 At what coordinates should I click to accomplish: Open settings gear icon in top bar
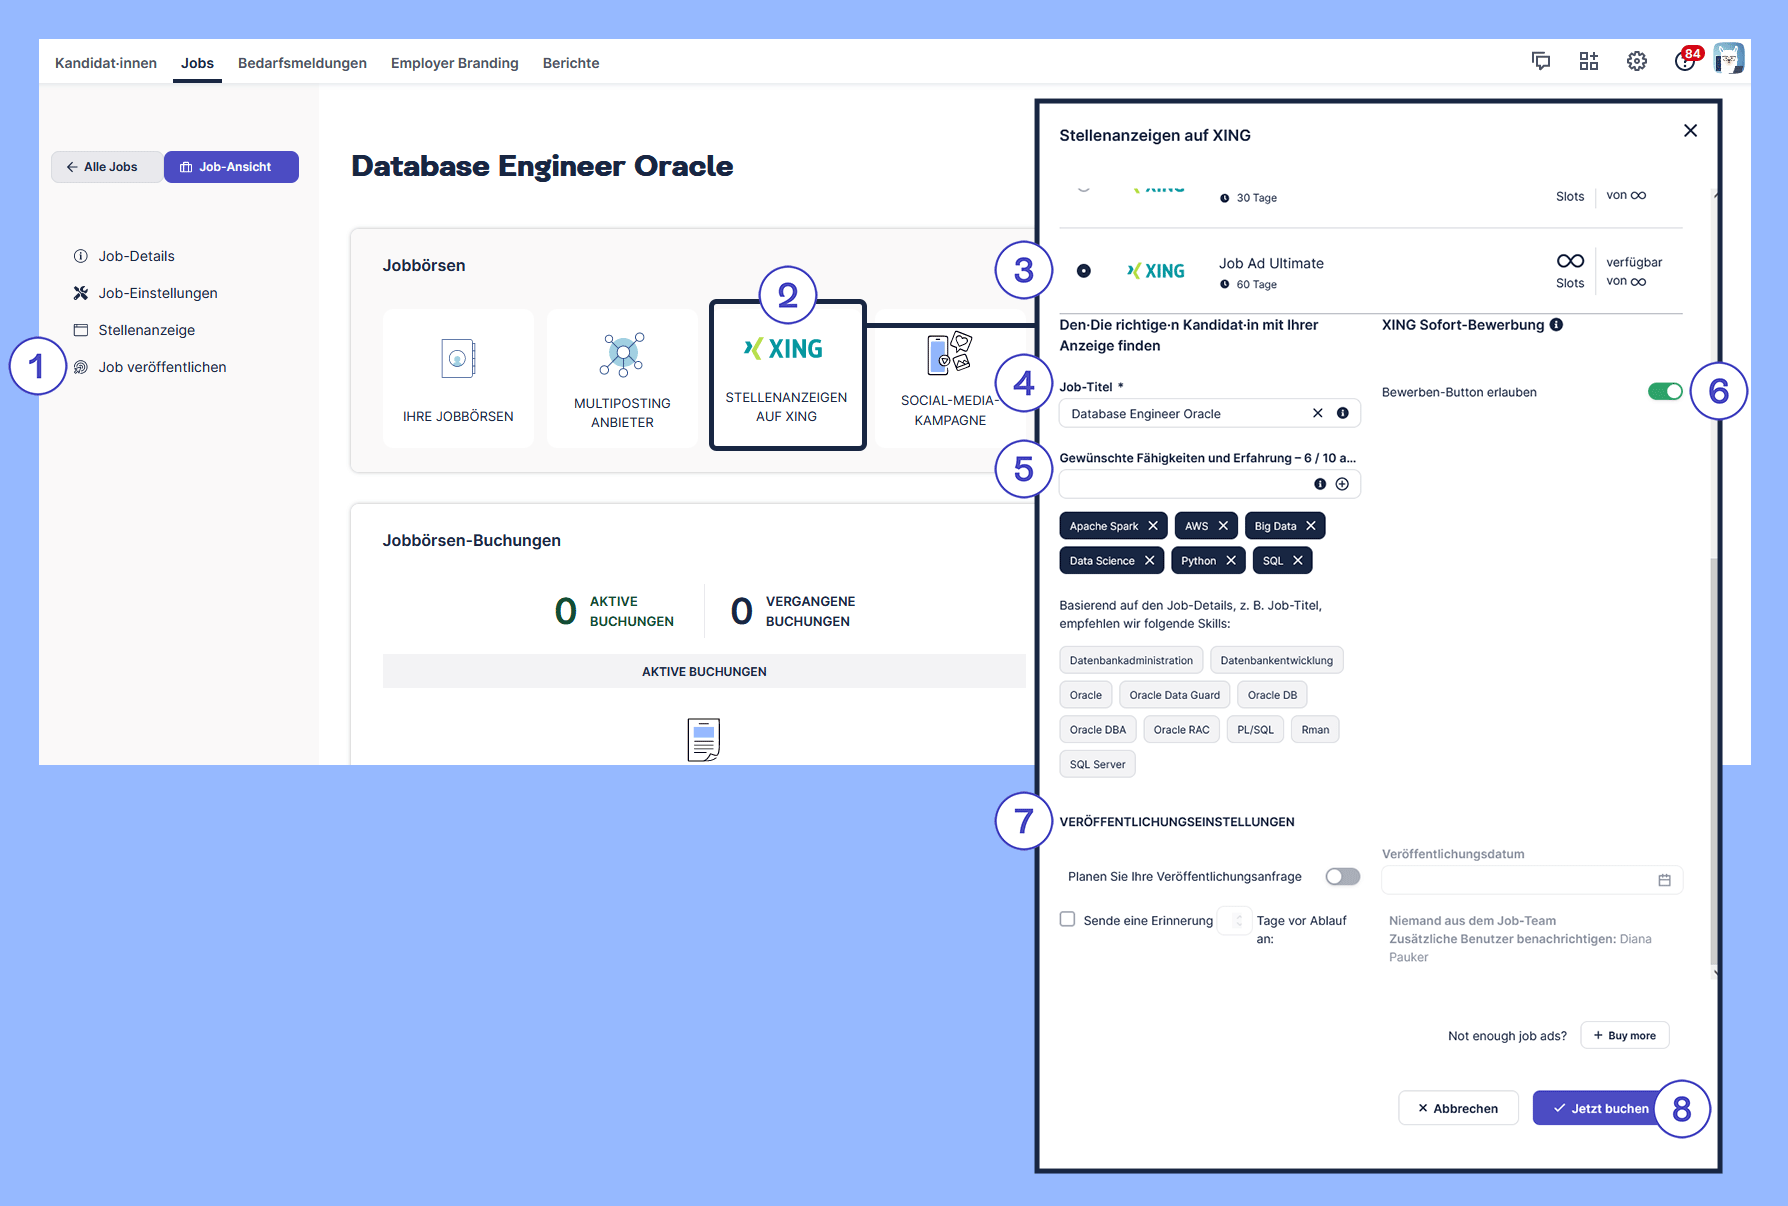[1637, 61]
